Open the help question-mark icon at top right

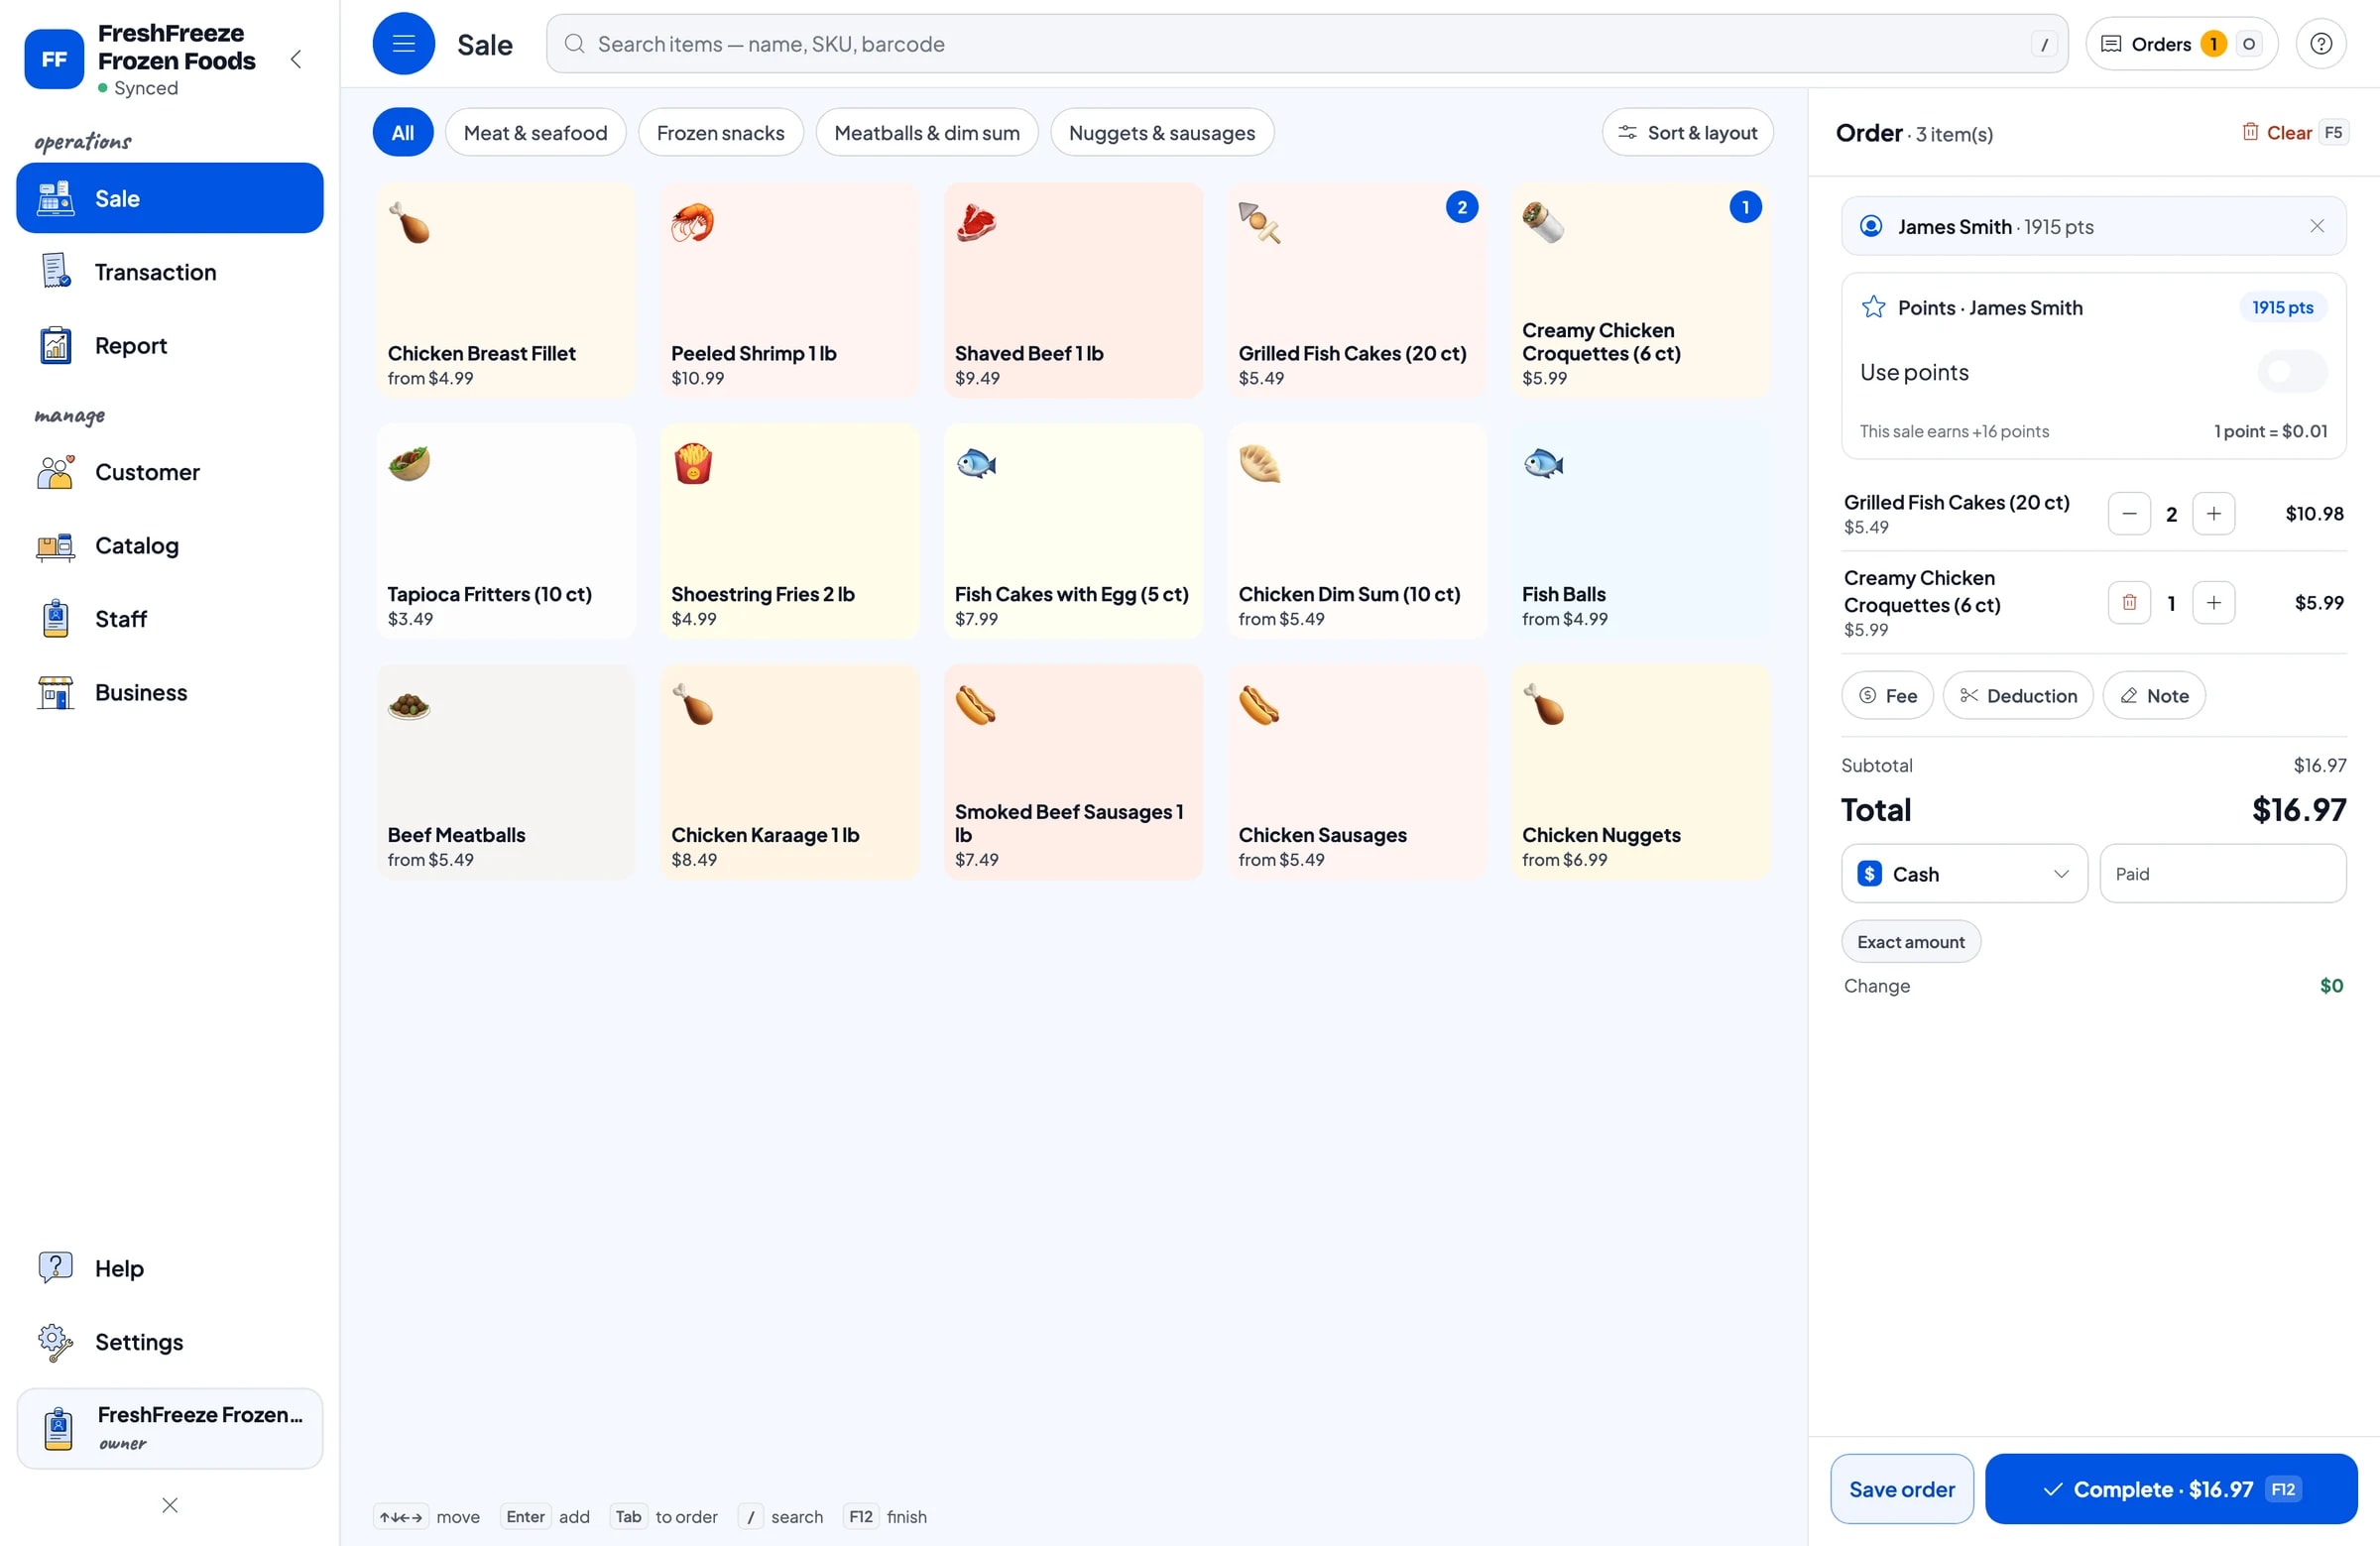(2320, 44)
